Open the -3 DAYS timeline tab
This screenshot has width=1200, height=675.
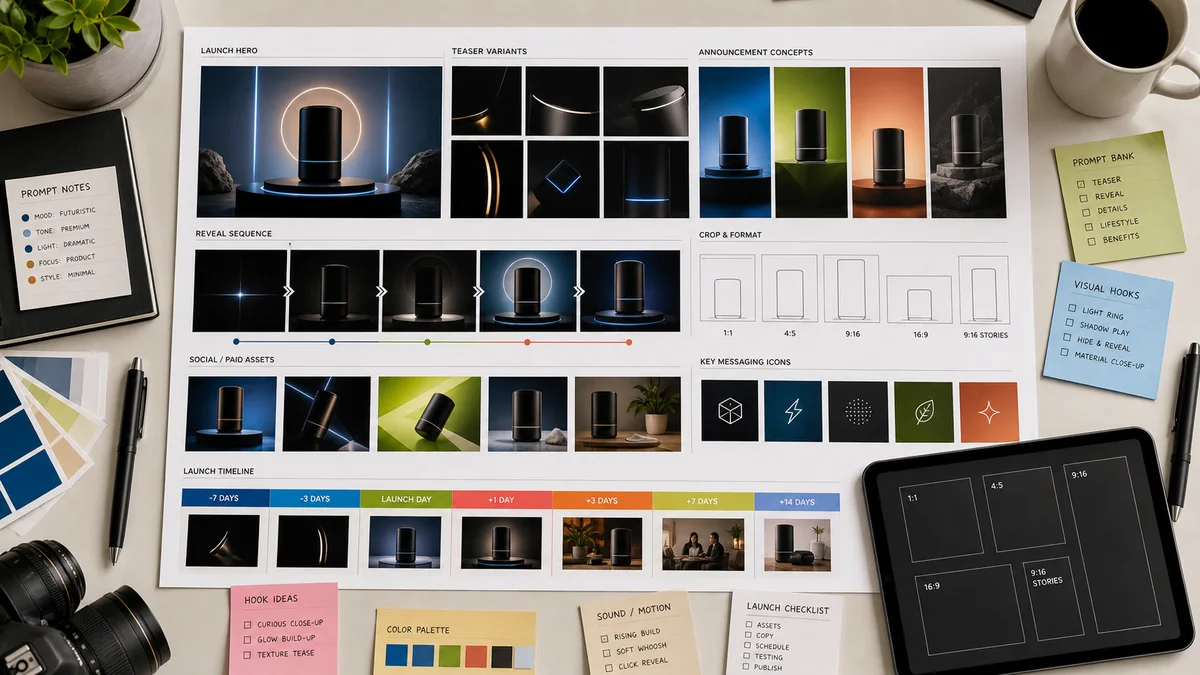point(314,498)
